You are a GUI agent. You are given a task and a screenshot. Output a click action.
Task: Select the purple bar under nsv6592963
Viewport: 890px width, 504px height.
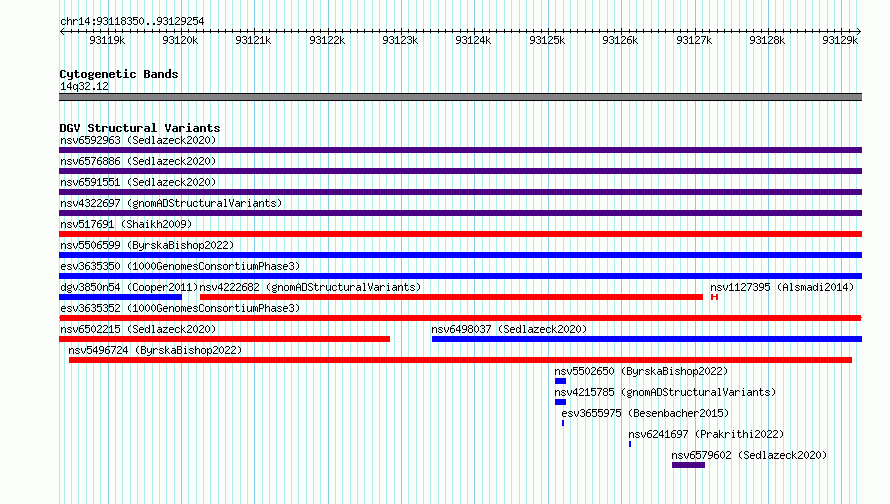(460, 150)
